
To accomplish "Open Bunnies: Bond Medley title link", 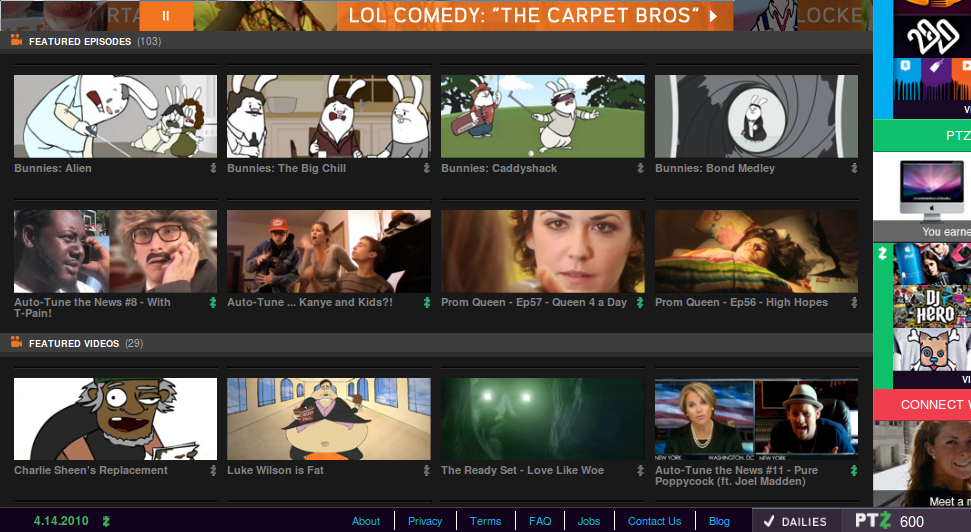I will click(x=715, y=168).
